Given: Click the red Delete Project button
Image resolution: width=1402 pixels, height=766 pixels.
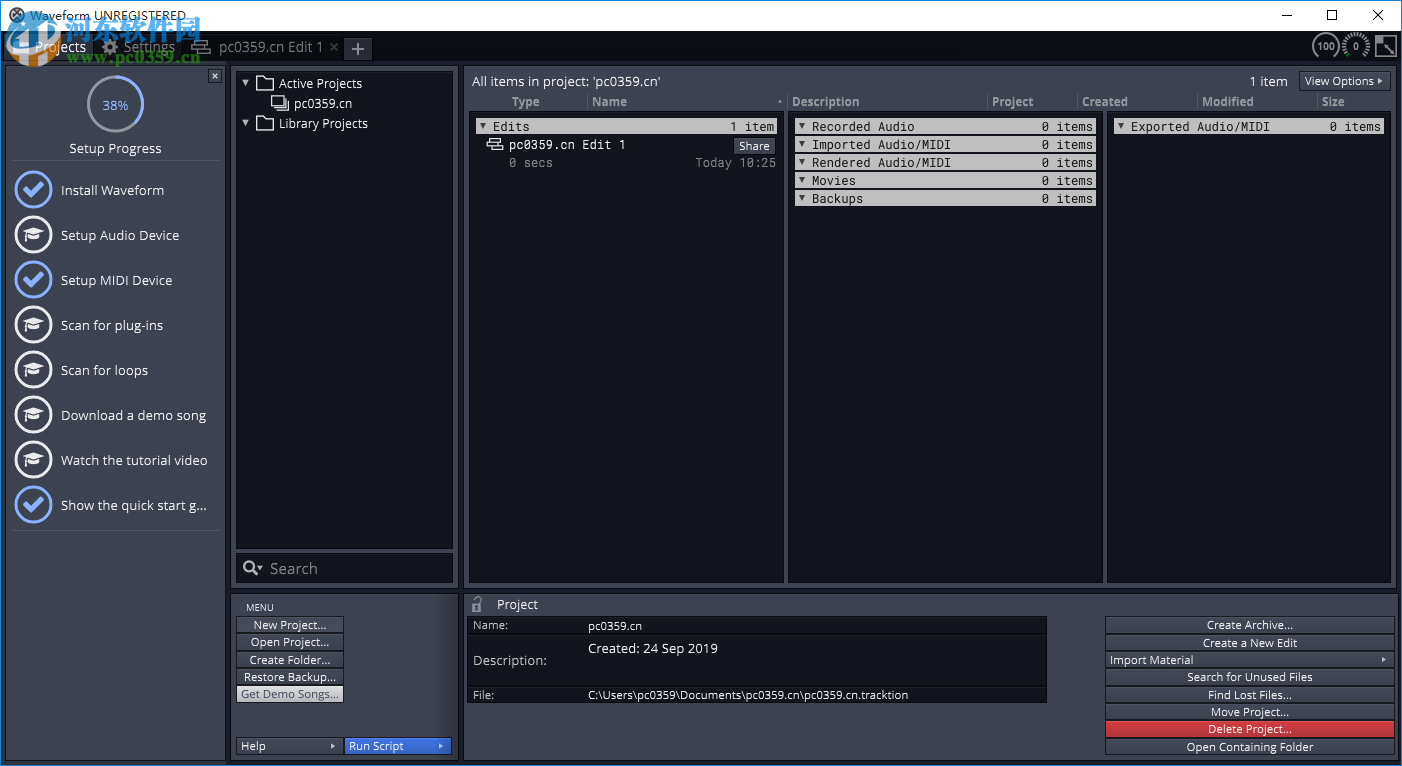Looking at the screenshot, I should 1249,729.
